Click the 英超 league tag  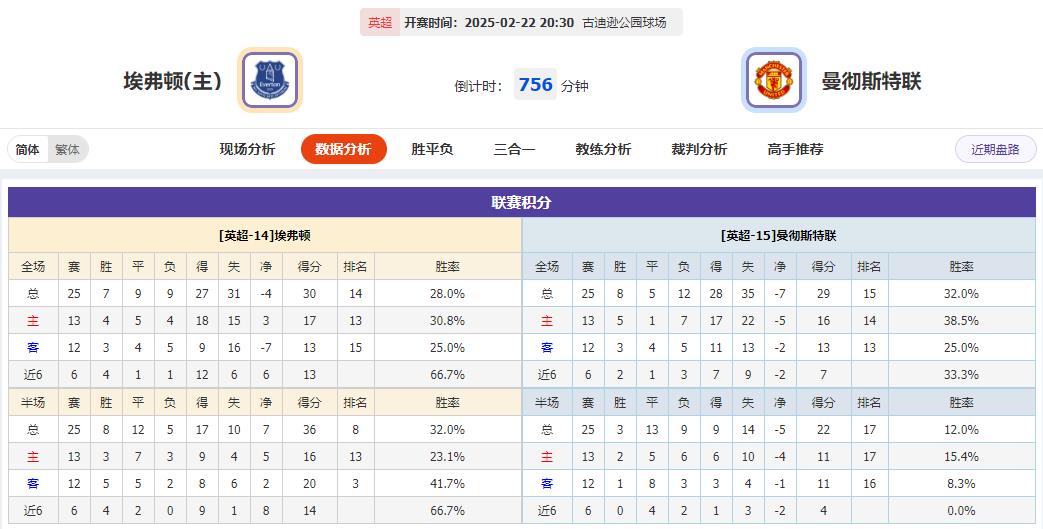click(x=380, y=22)
